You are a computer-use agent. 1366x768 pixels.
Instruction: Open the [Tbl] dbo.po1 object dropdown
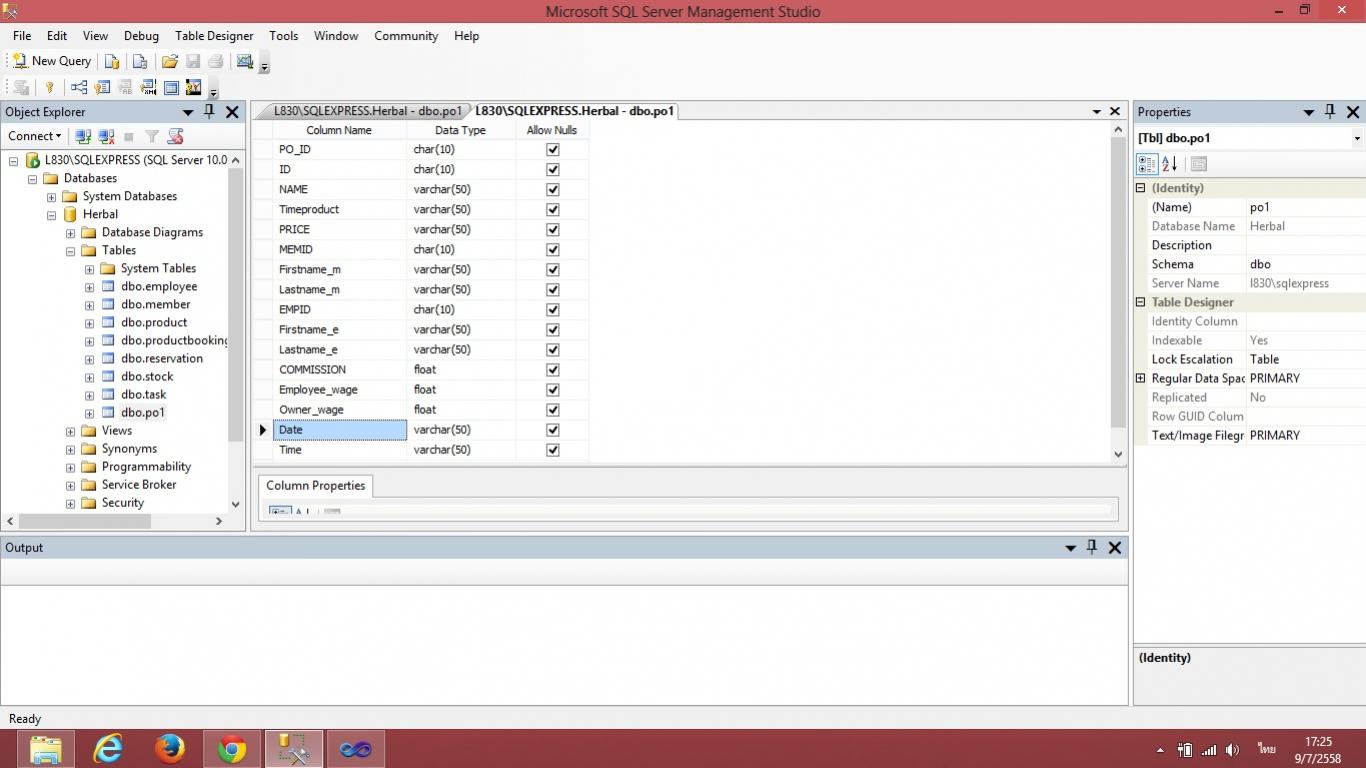[x=1357, y=138]
